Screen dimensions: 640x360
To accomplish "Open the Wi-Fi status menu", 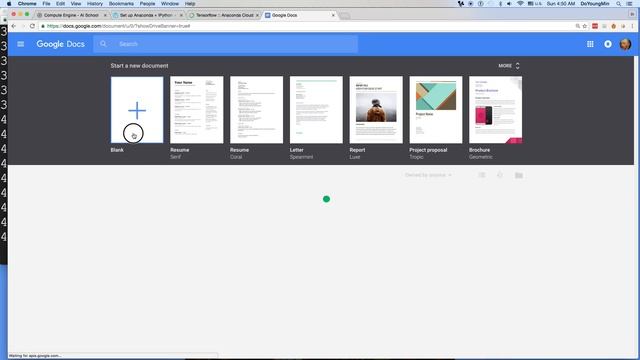I will [x=520, y=4].
